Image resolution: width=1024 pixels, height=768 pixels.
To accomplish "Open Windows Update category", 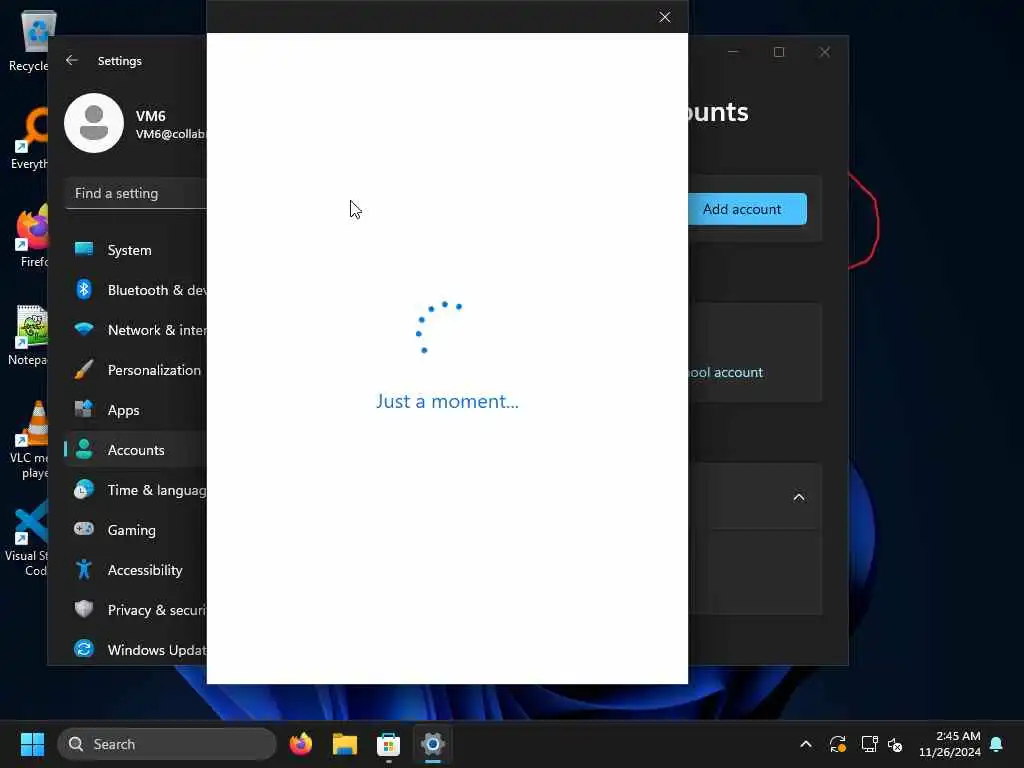I will [136, 650].
